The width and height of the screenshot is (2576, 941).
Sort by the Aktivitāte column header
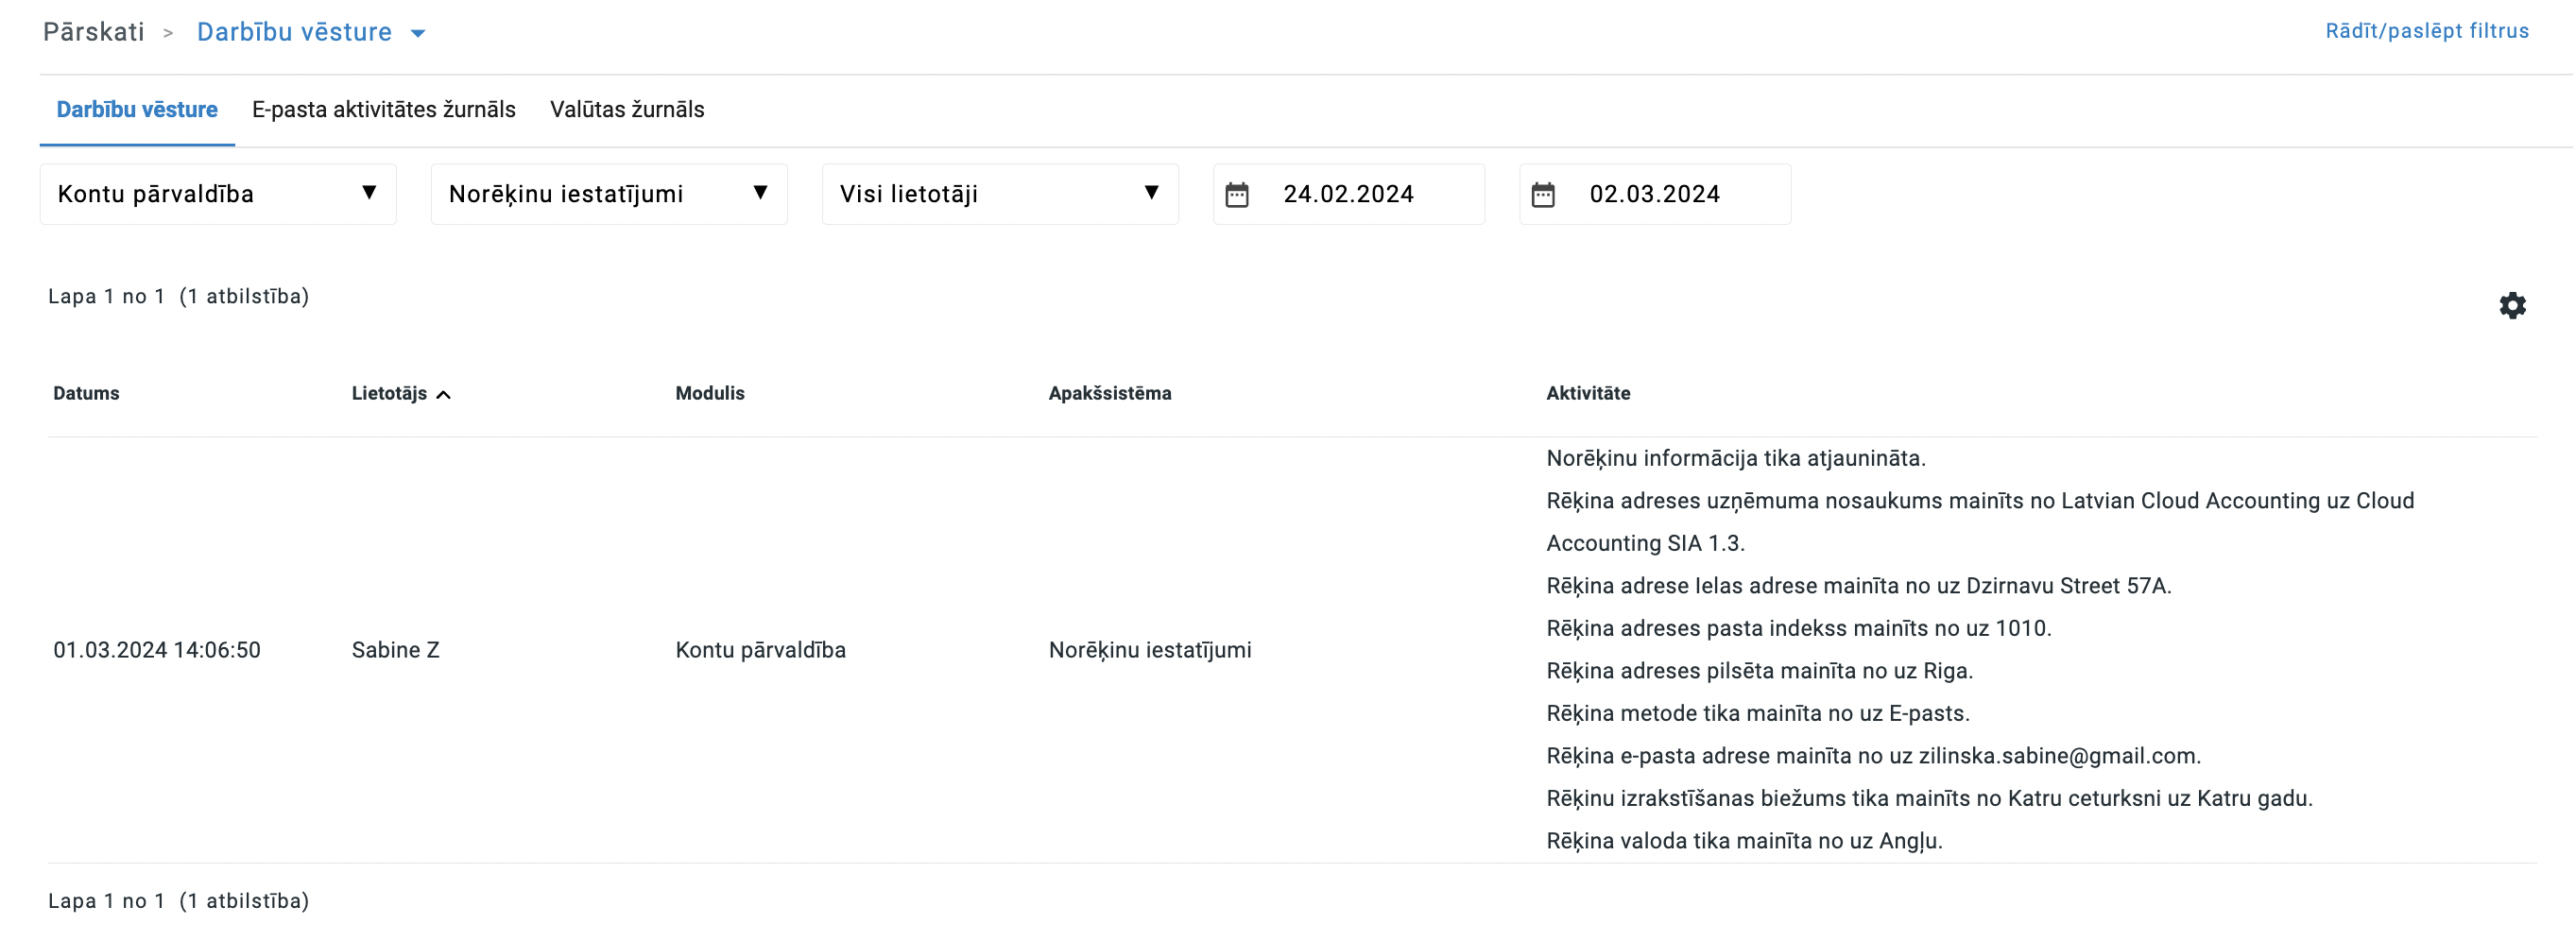click(x=1587, y=393)
